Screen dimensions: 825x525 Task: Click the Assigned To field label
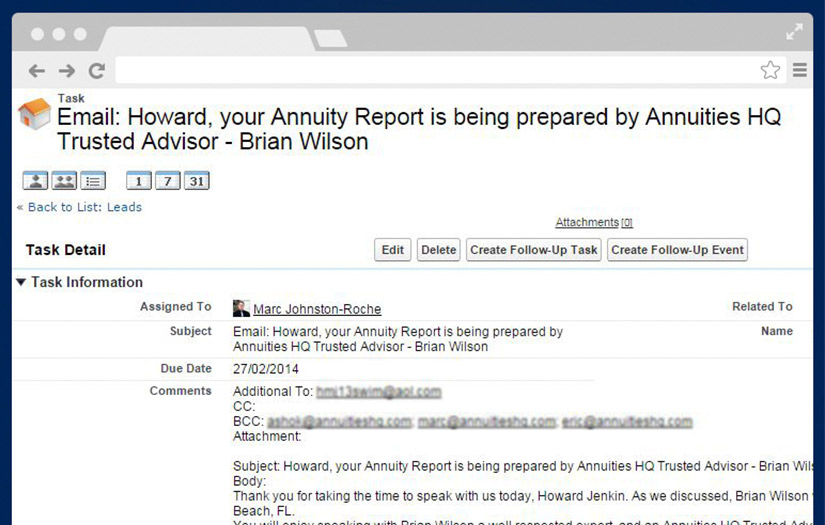coord(176,306)
